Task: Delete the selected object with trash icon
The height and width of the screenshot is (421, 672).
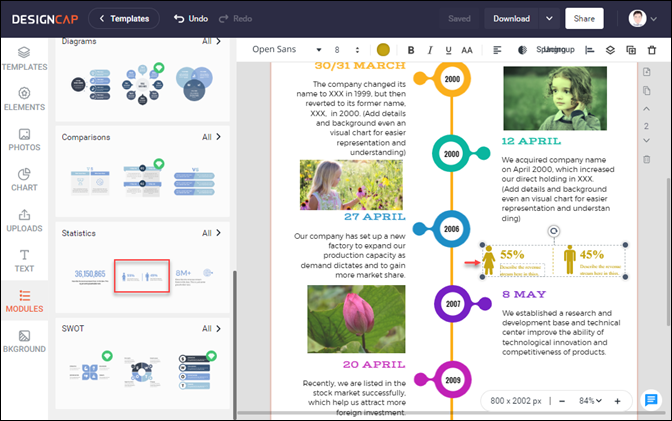Action: (x=652, y=50)
